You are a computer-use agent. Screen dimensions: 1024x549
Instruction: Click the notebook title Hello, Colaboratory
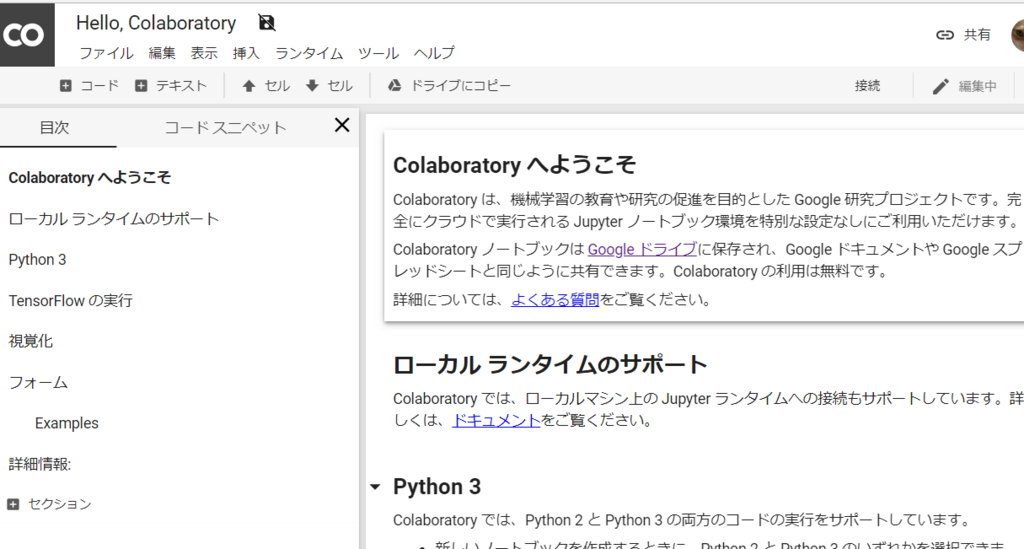[x=156, y=23]
